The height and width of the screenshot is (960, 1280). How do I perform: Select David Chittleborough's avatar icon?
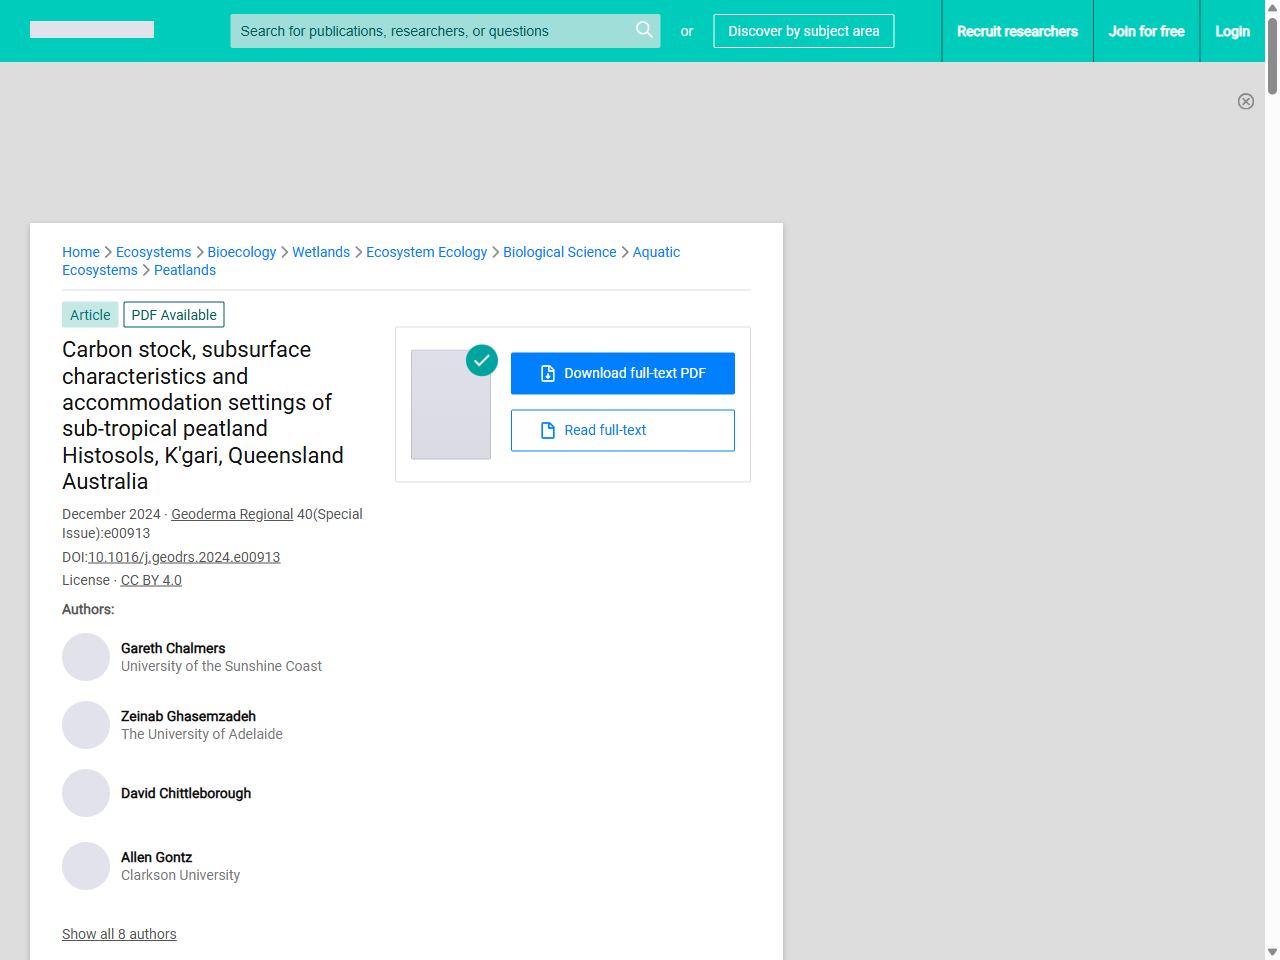click(86, 793)
